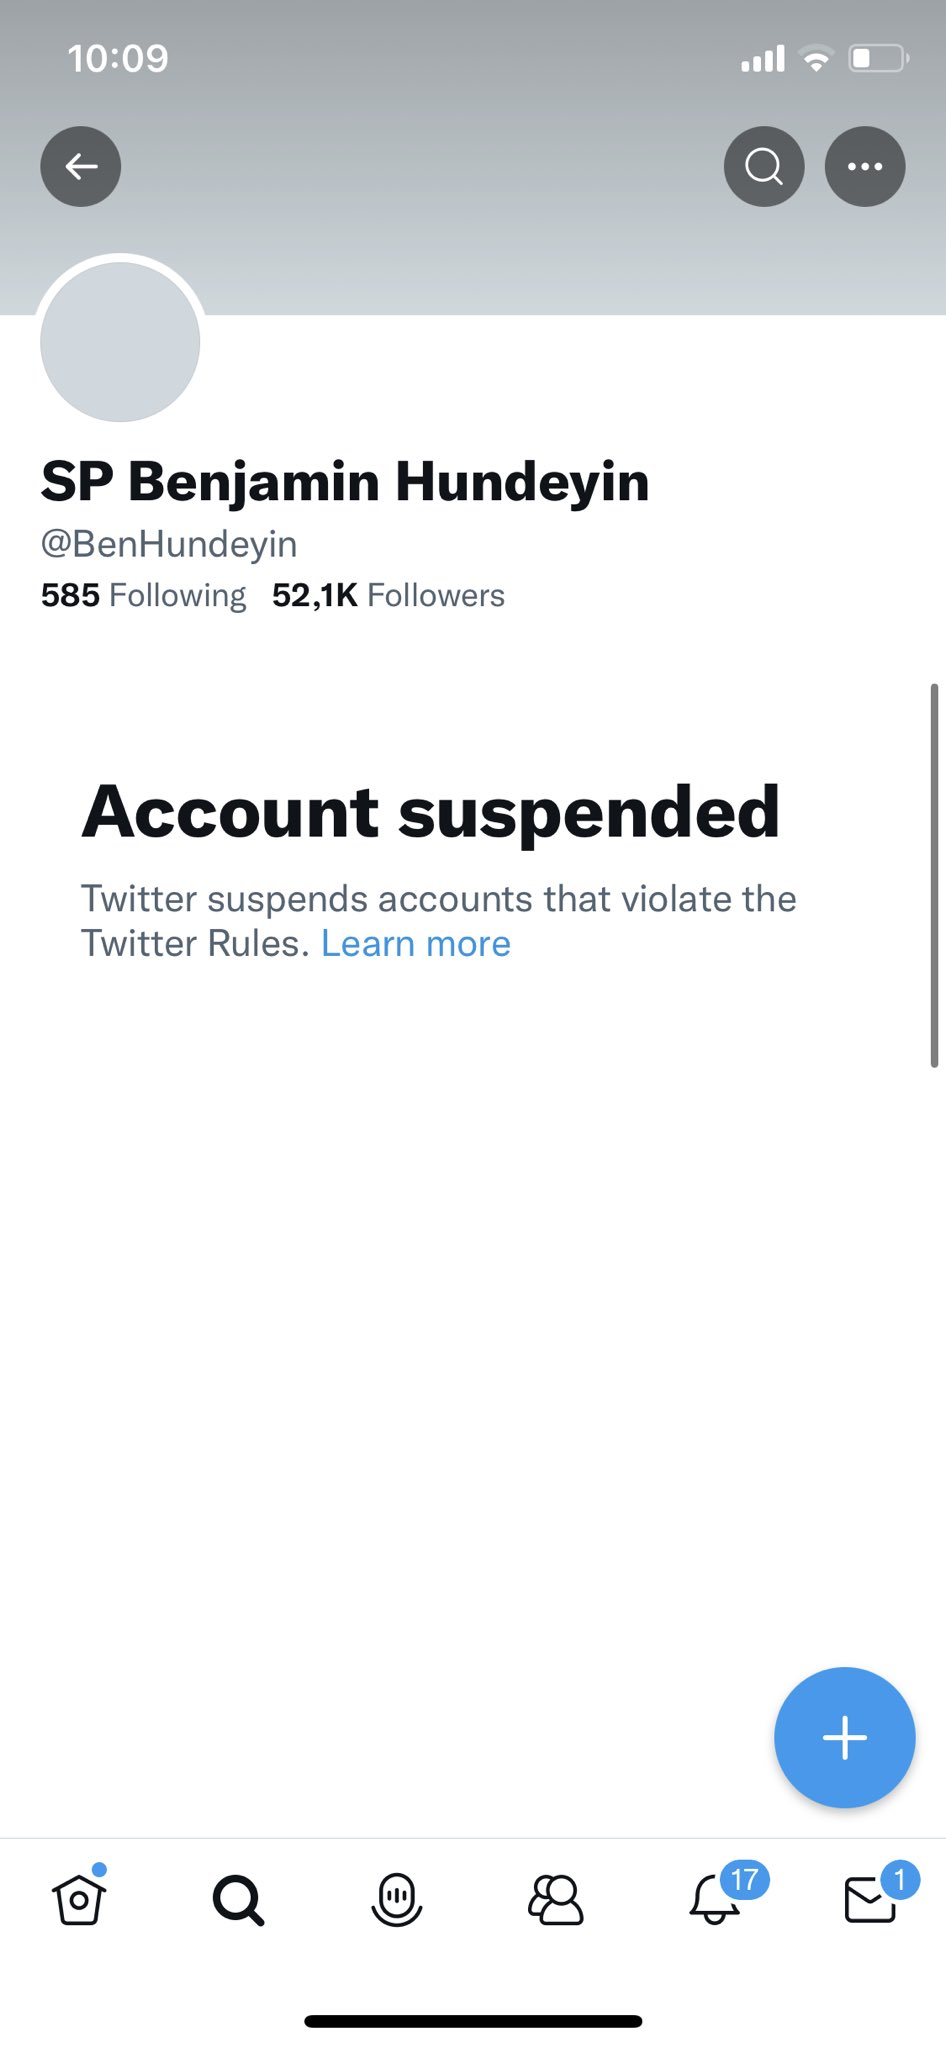Tap the back arrow button
Screen dimensions: 946x2048
[81, 167]
